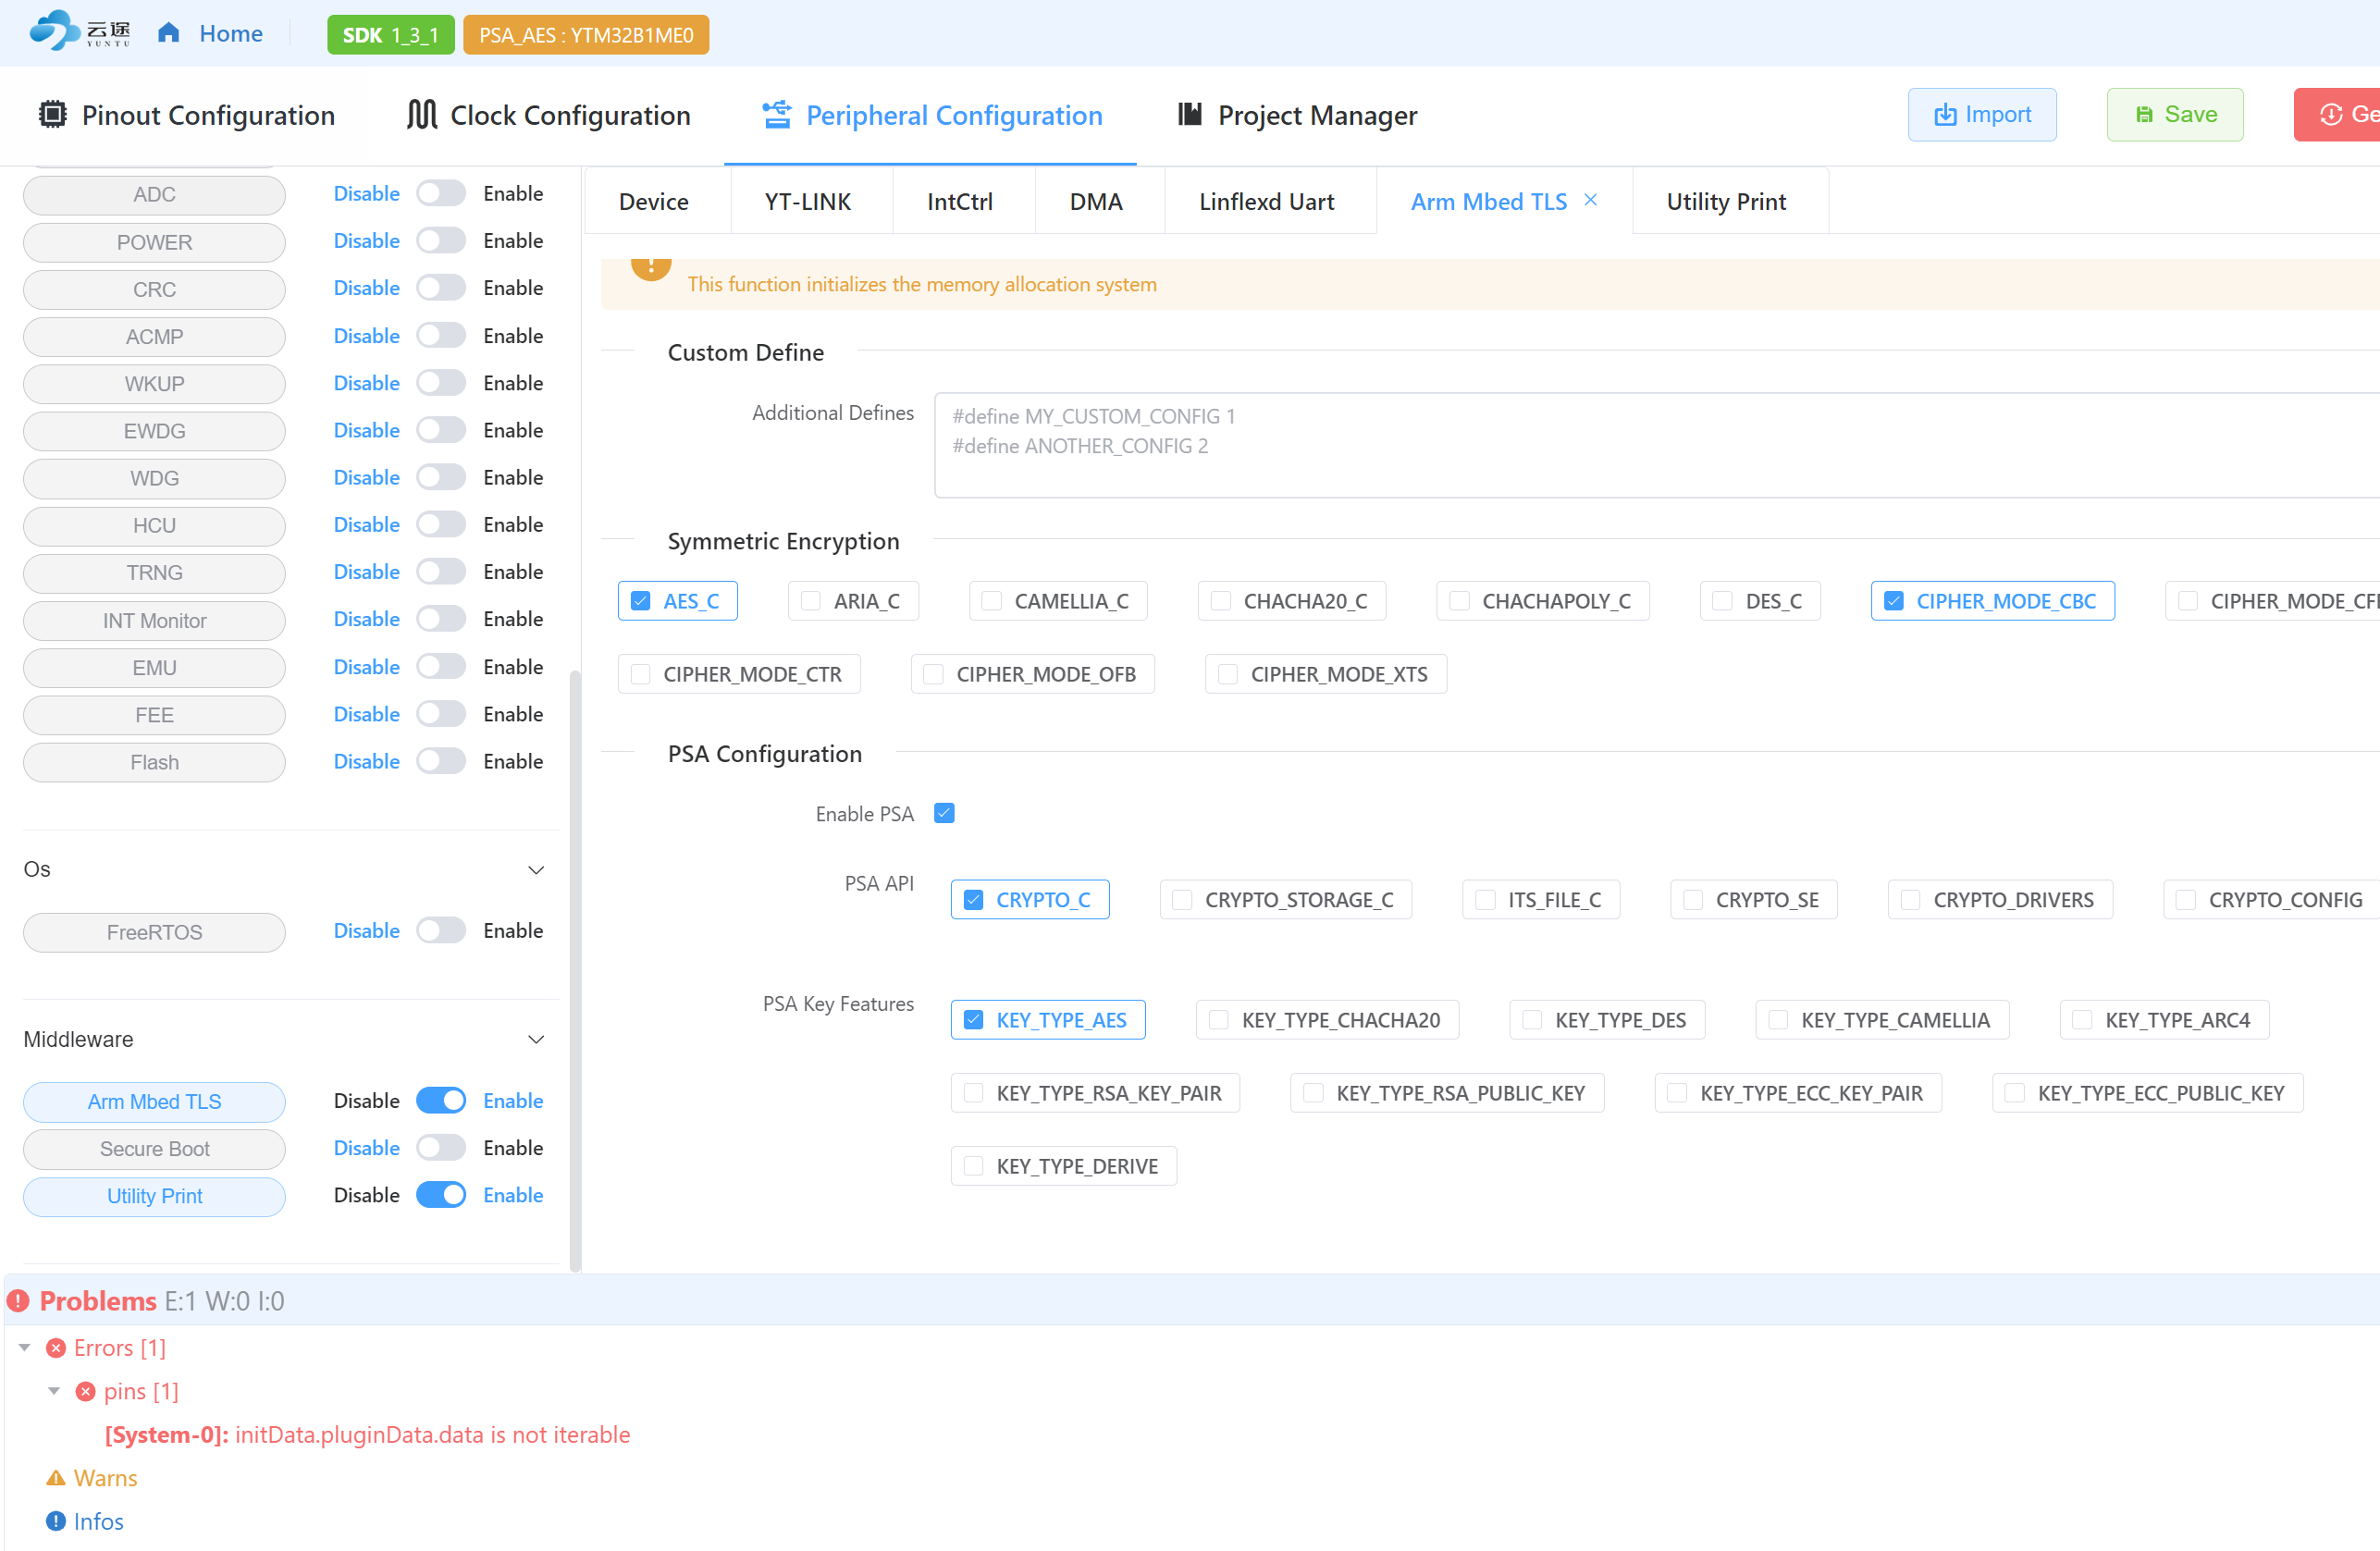
Task: Collapse the pins tree node
Action: tap(54, 1391)
